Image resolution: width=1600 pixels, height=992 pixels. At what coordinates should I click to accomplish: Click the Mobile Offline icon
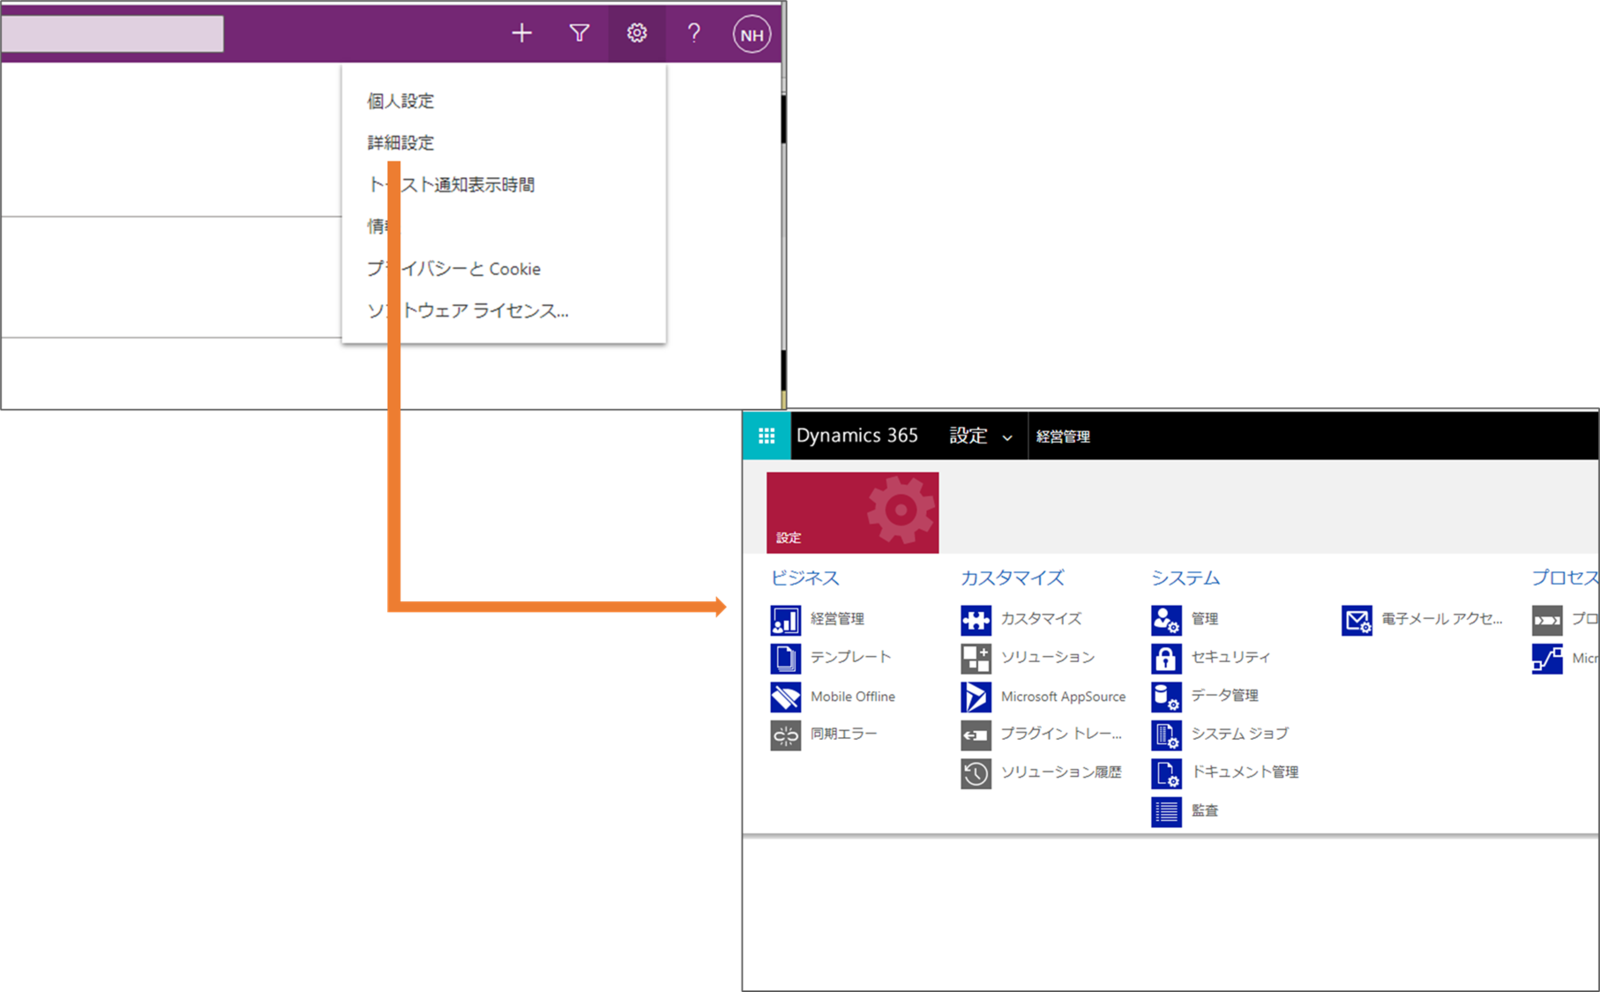click(x=786, y=697)
